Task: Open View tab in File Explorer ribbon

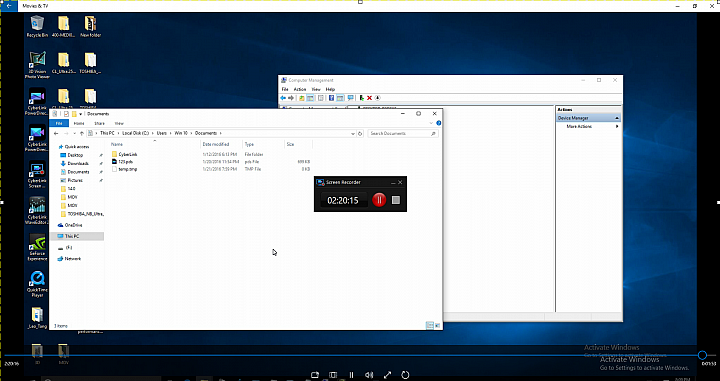Action: coord(119,123)
